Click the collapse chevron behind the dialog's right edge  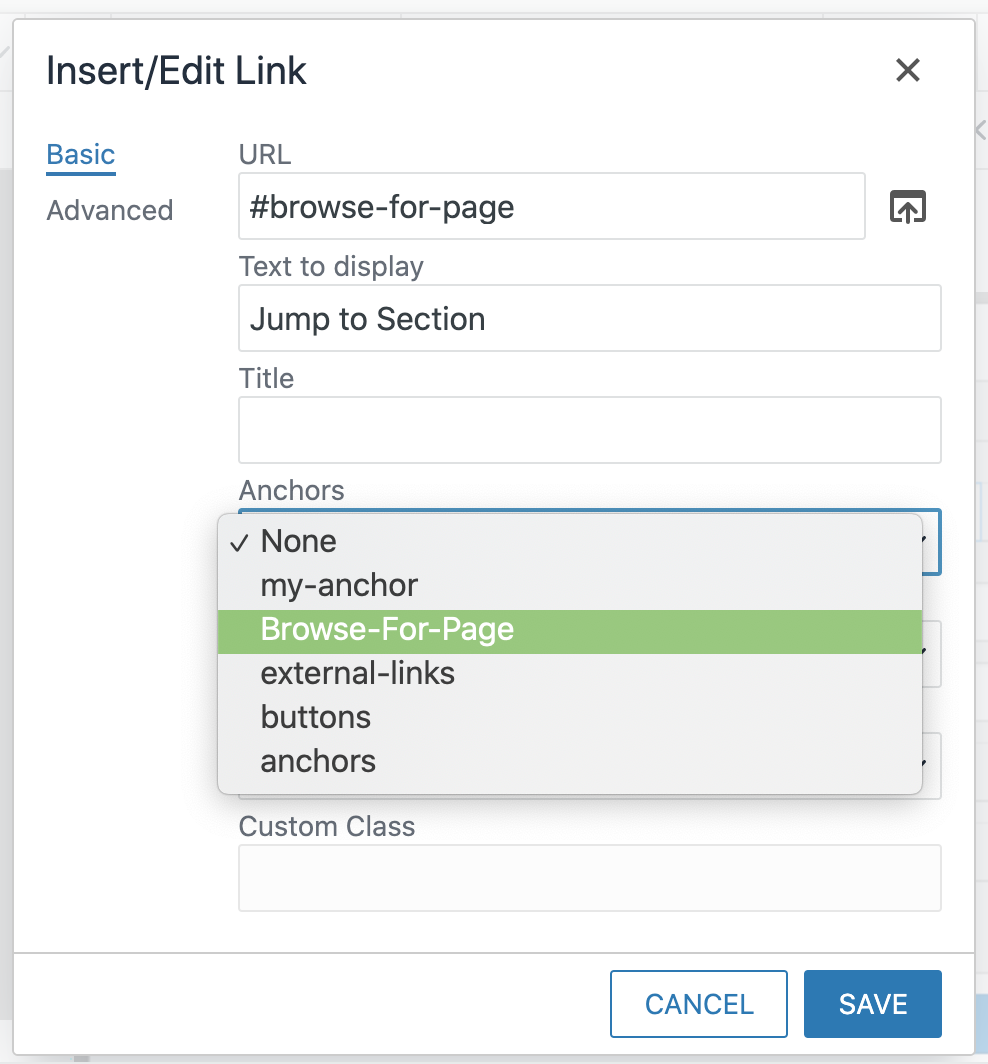click(980, 130)
